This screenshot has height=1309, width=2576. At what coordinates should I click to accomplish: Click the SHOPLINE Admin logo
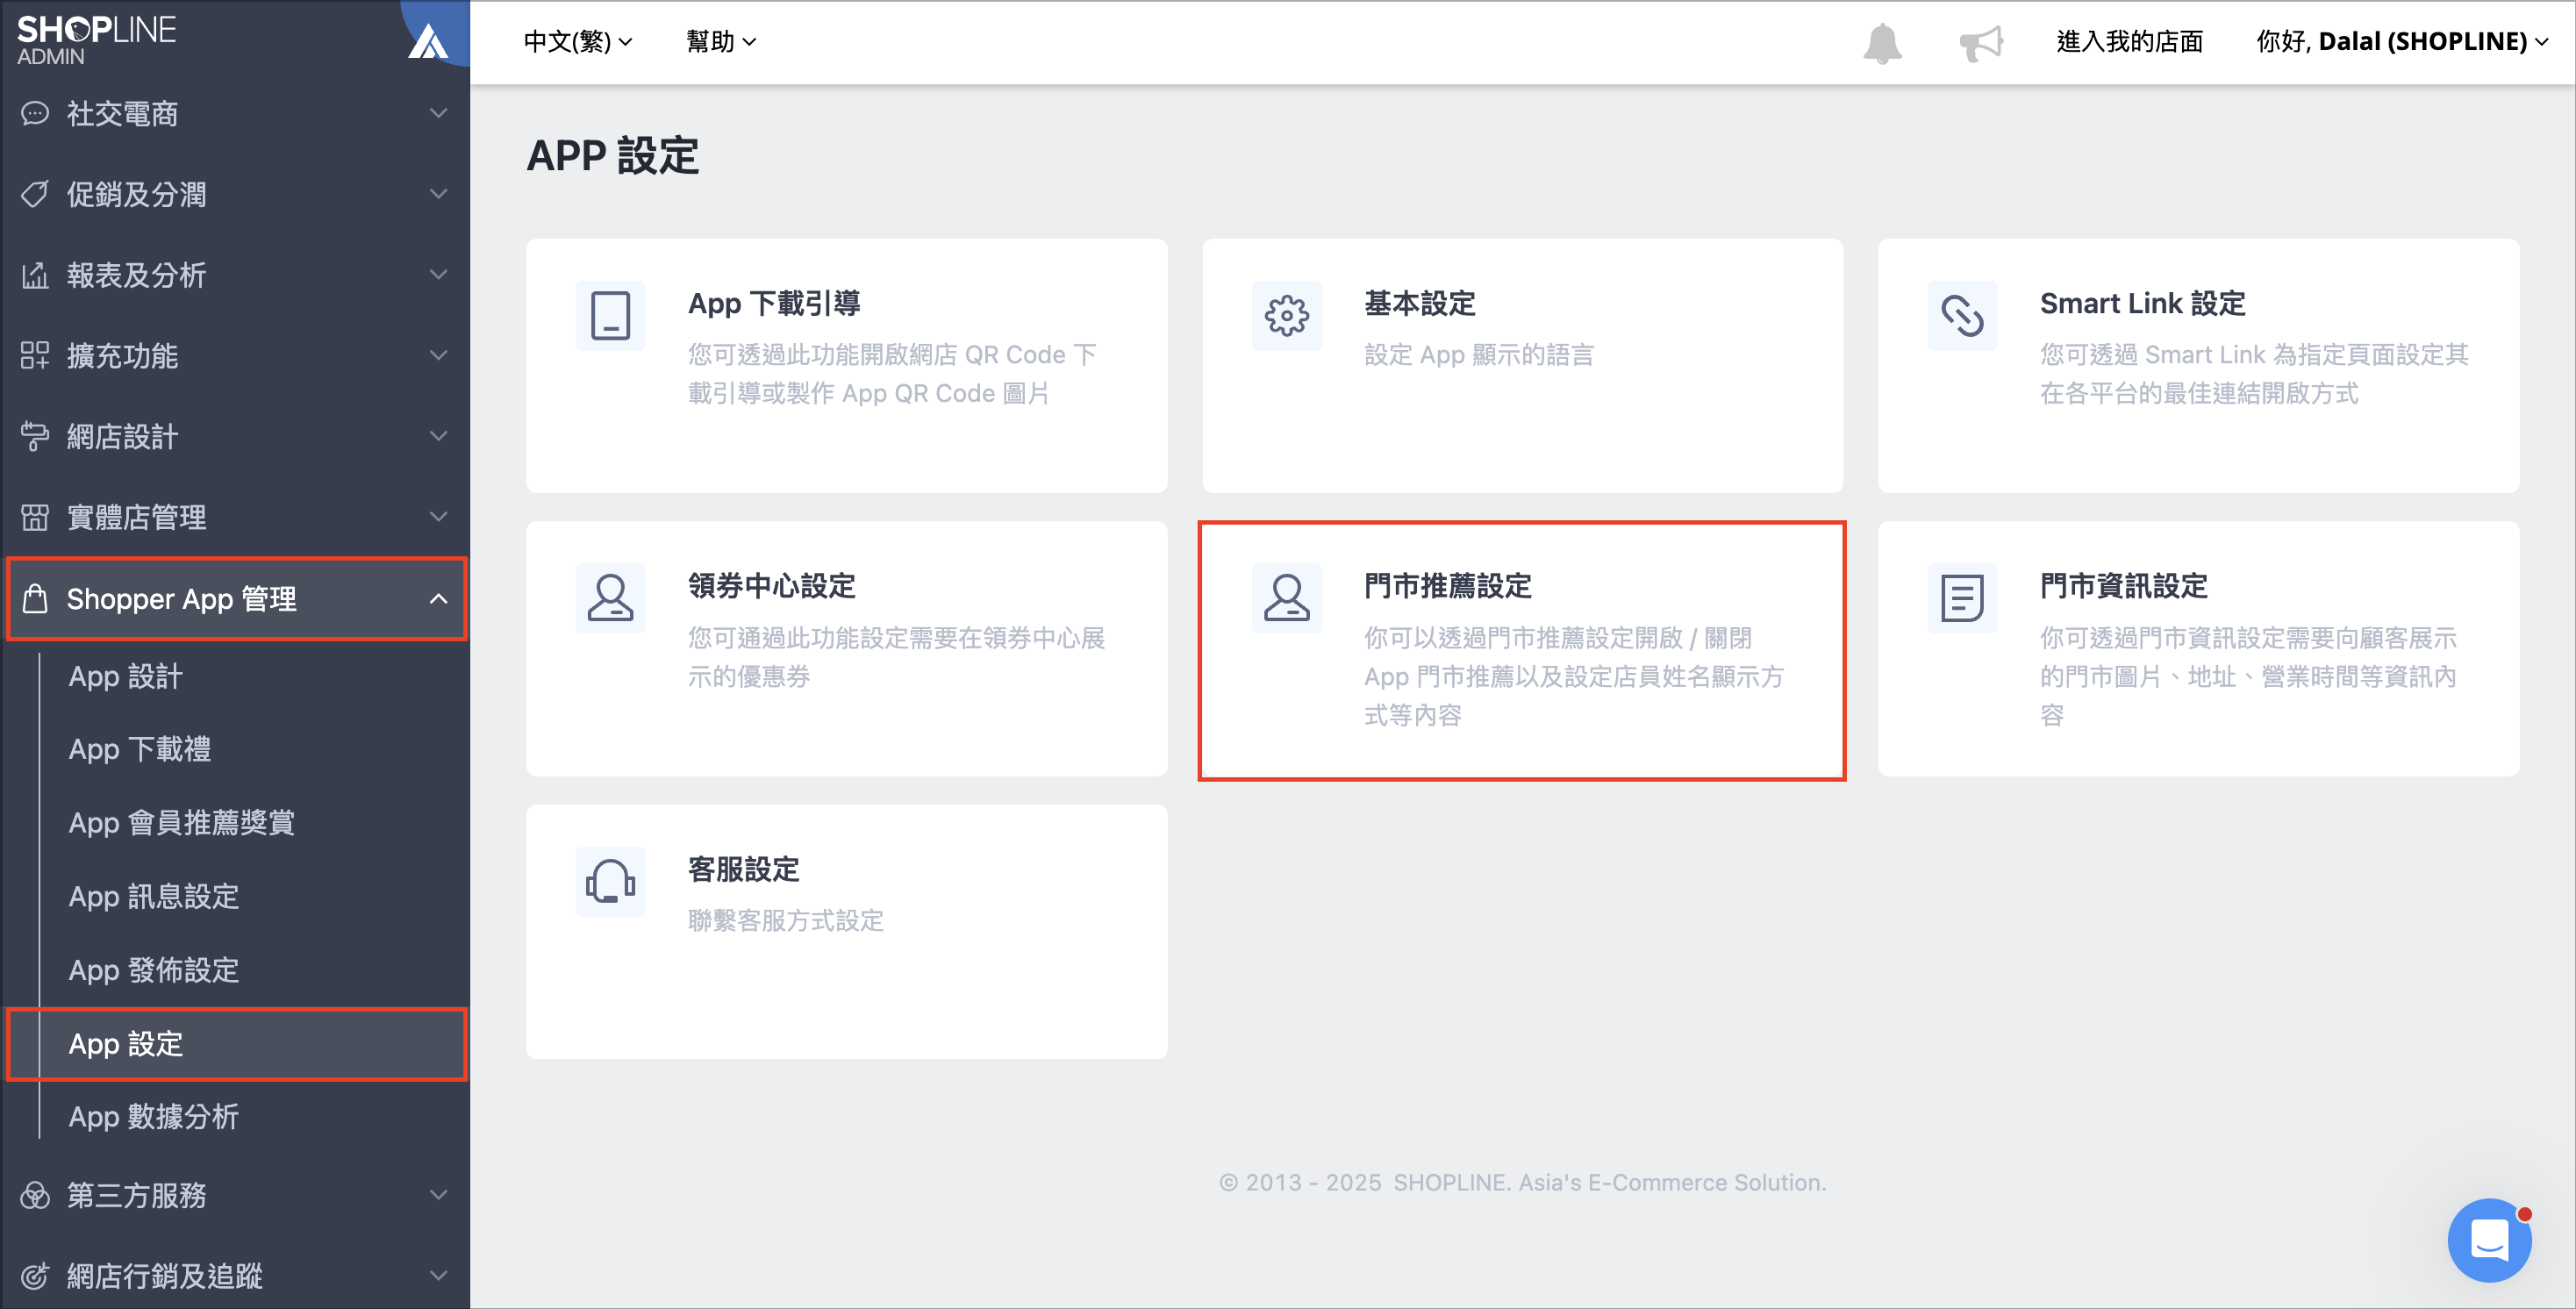click(x=96, y=40)
